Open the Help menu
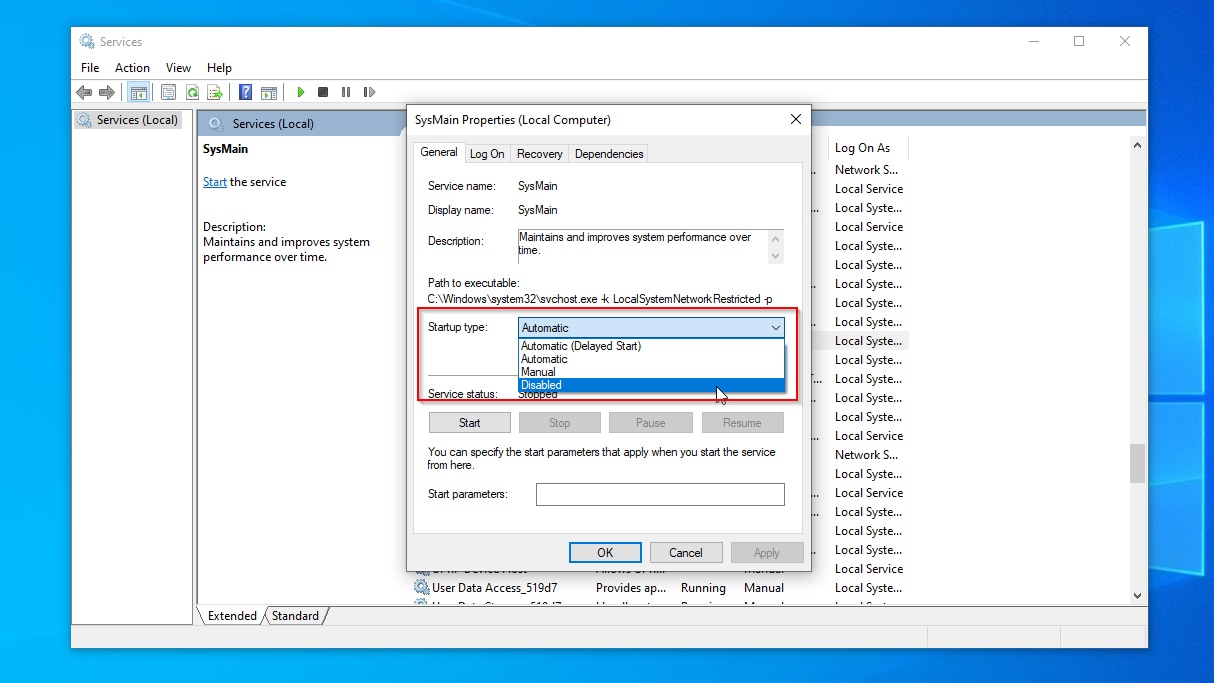This screenshot has height=683, width=1214. pos(219,68)
